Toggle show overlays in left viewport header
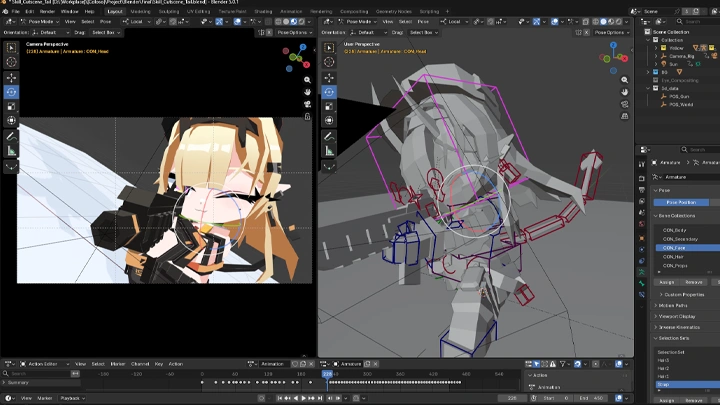The image size is (720, 405). (237, 22)
